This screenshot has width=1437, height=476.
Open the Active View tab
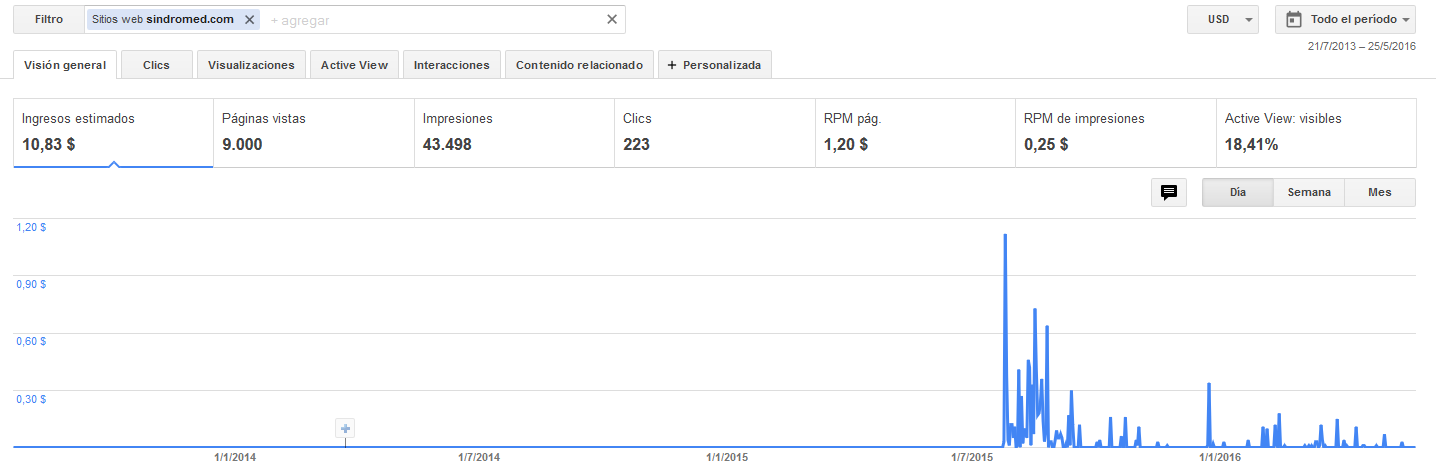354,65
